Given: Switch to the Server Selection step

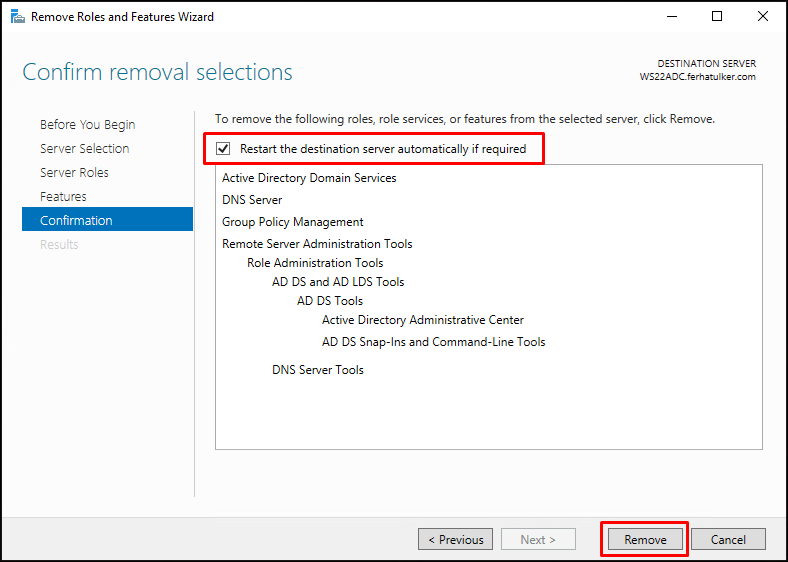Looking at the screenshot, I should 84,149.
